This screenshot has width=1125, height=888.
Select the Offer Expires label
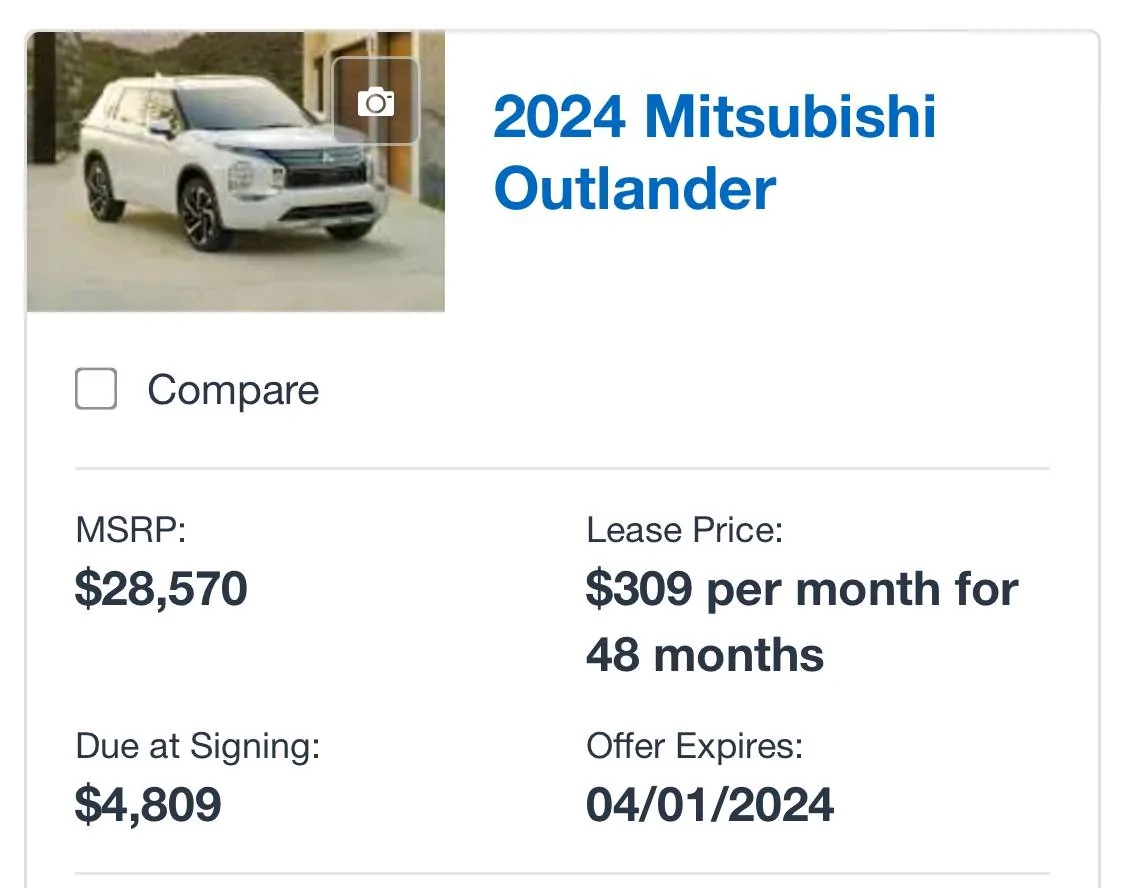click(x=695, y=746)
